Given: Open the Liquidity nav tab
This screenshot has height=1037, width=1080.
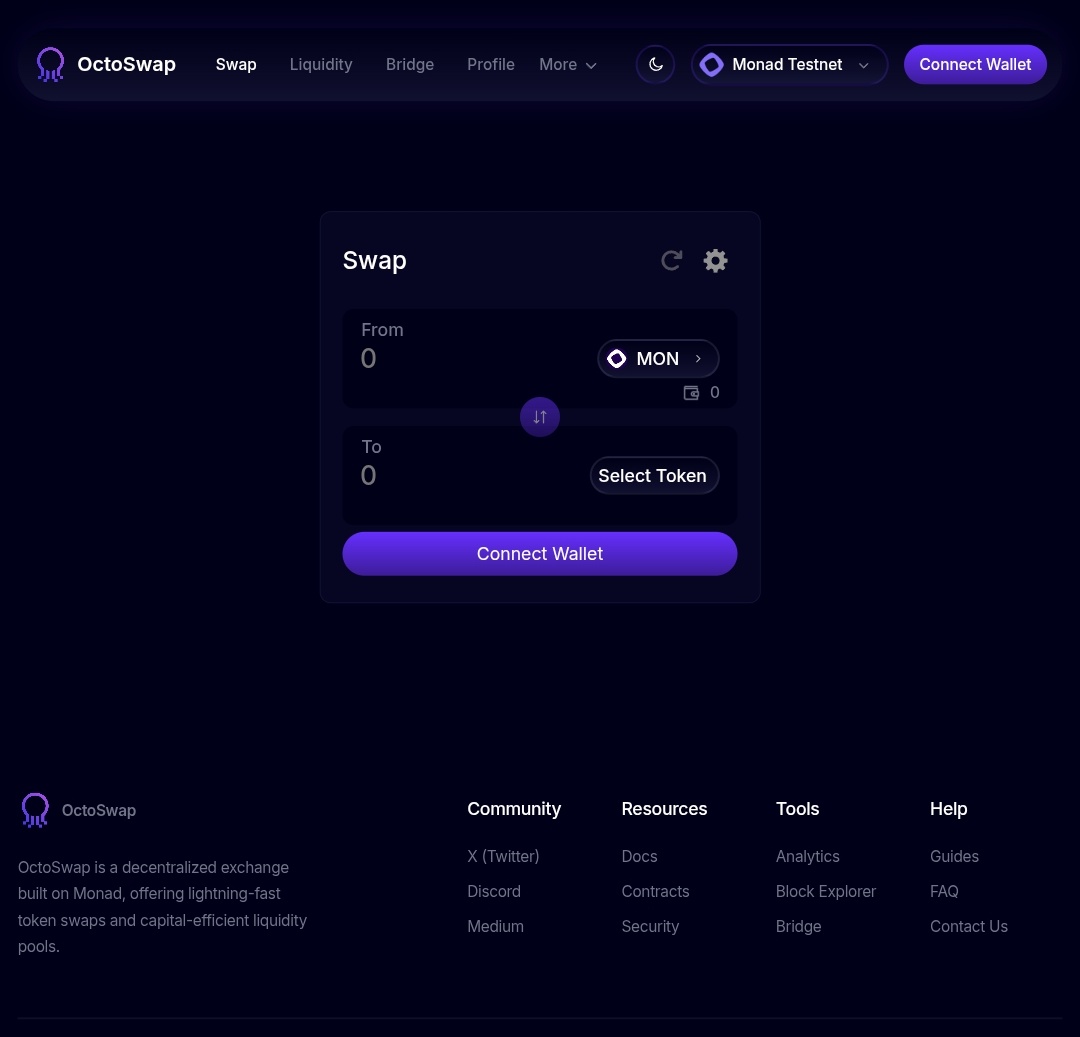Looking at the screenshot, I should click(x=321, y=65).
